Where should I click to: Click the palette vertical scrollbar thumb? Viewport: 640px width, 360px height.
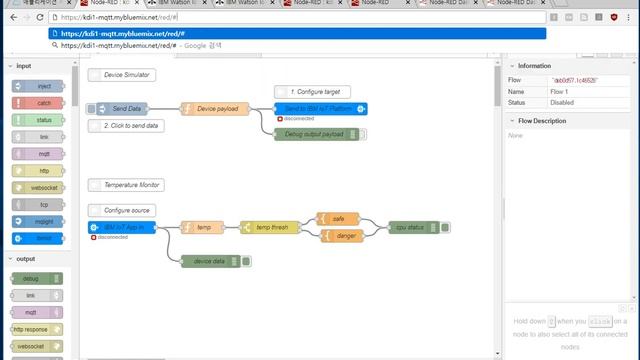75,86
